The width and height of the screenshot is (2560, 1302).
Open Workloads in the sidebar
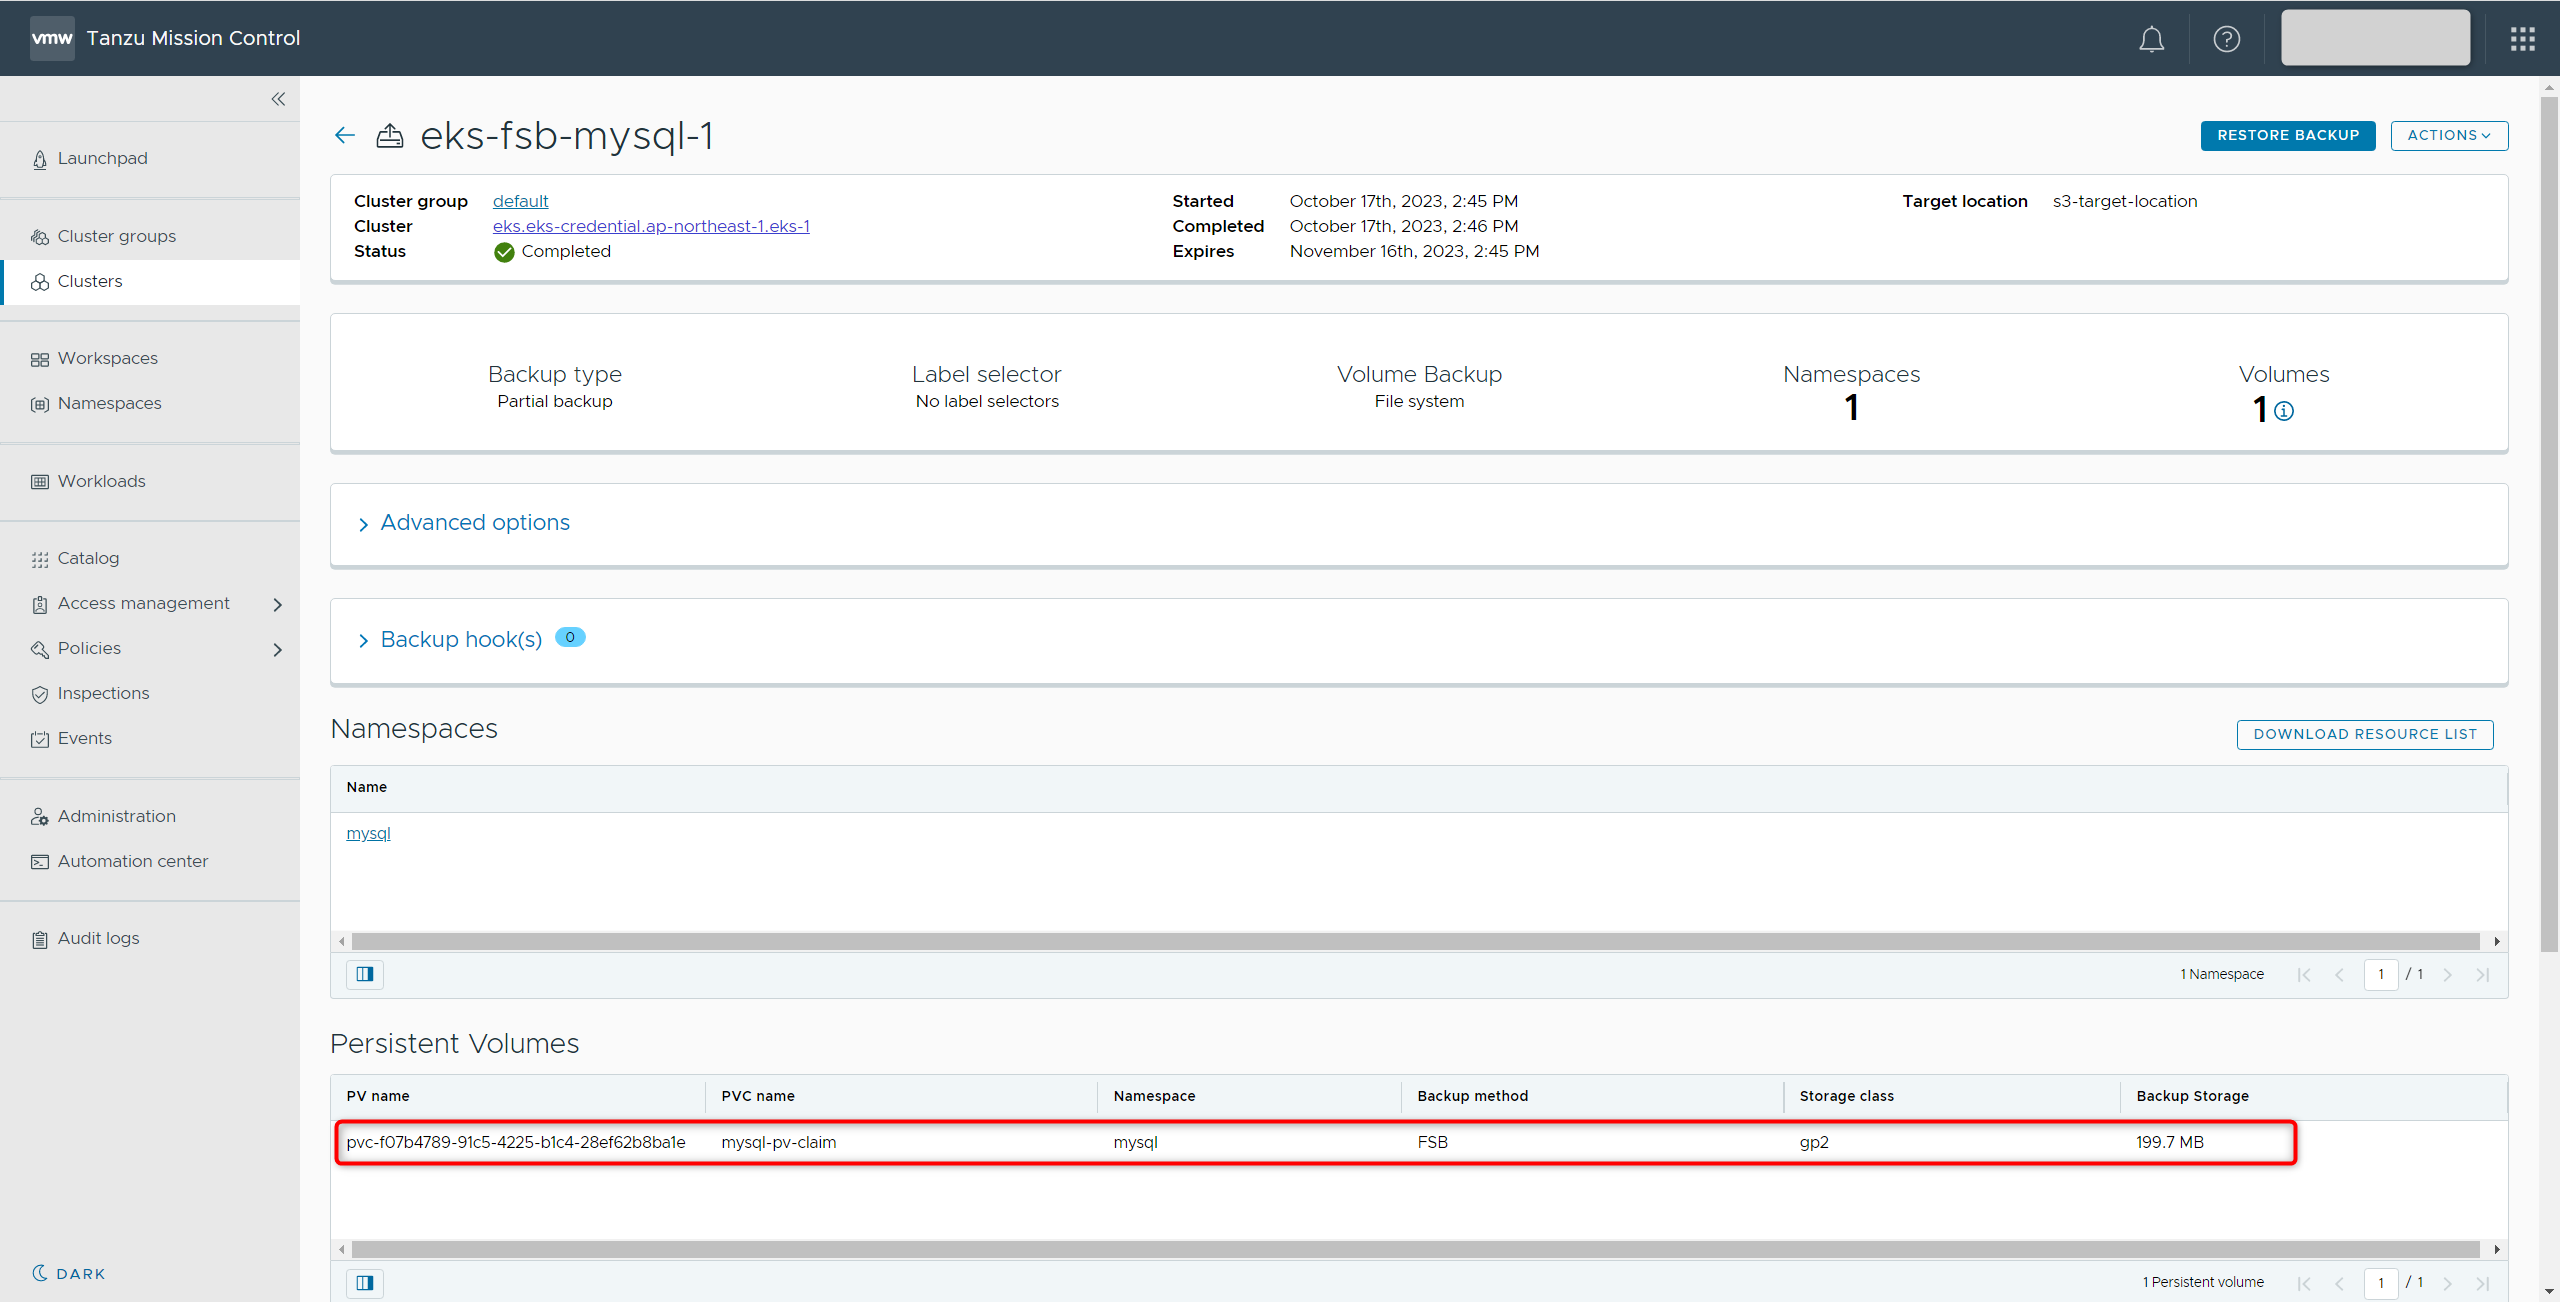coord(101,482)
